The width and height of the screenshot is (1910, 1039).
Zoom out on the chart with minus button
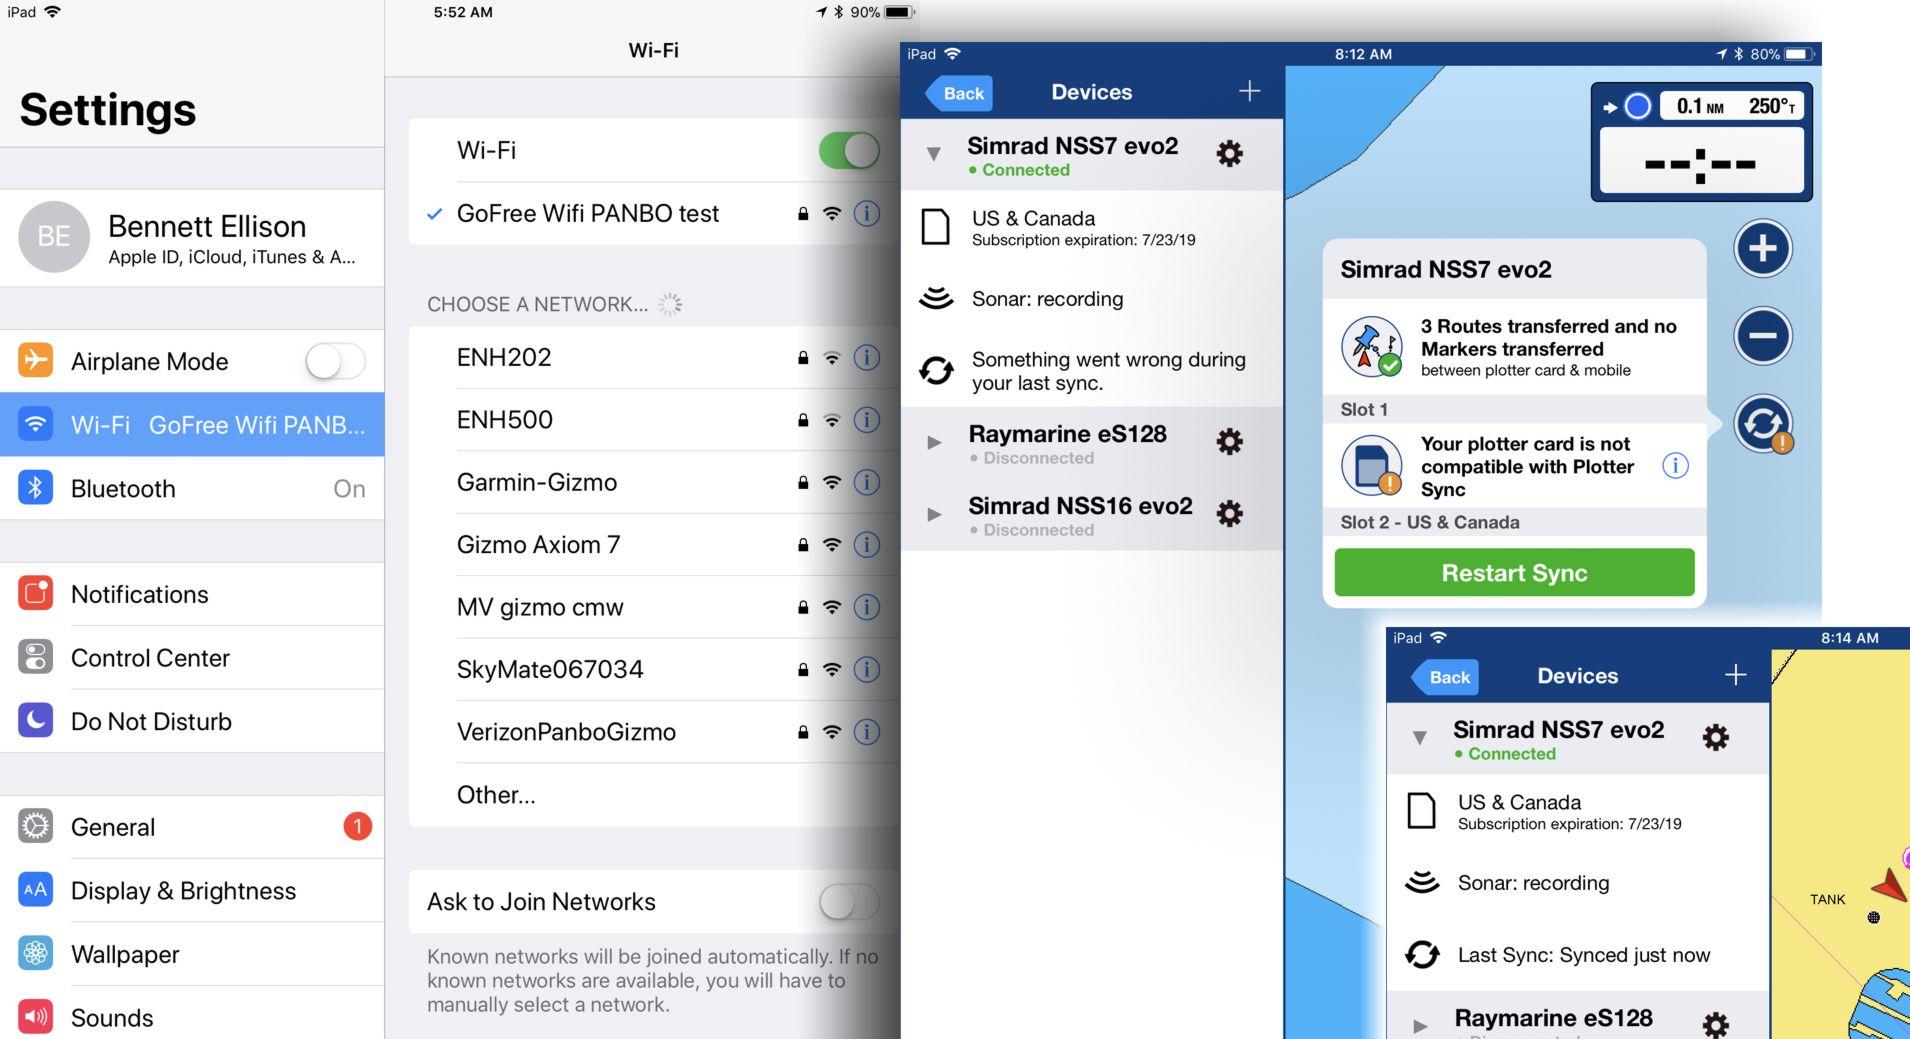1762,335
